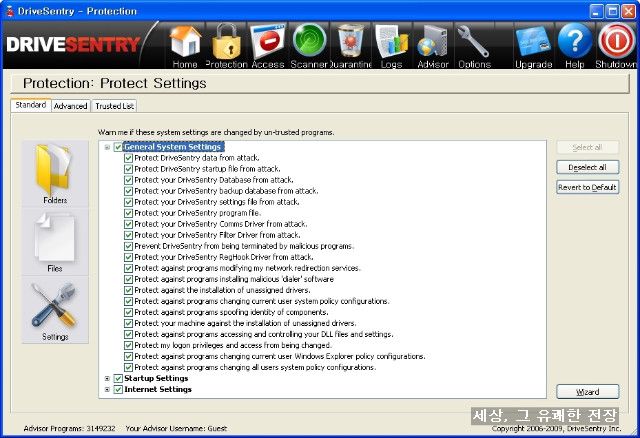Uncheck Protect DriveSentry data from attack
This screenshot has width=640, height=438.
(128, 158)
